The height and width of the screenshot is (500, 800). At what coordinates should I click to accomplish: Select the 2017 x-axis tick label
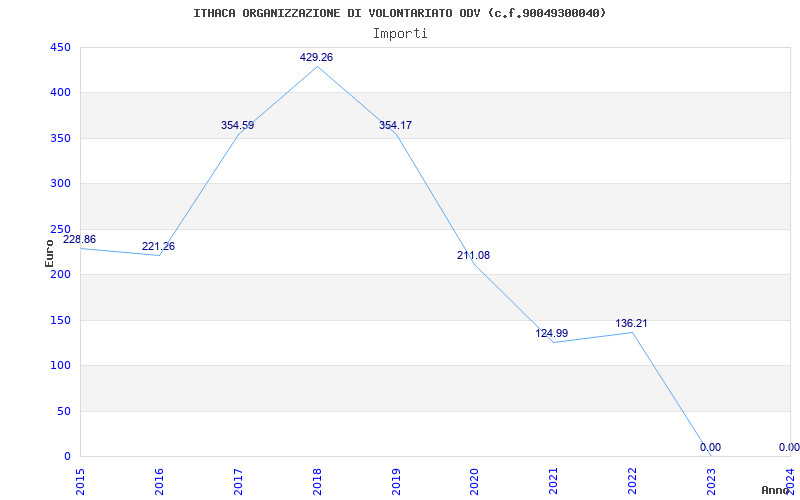coord(238,482)
